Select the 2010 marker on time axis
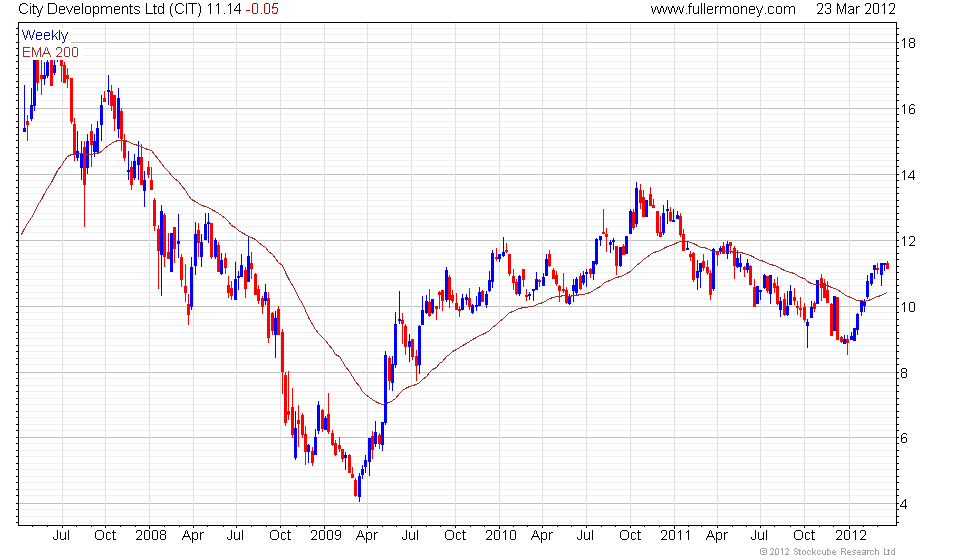The image size is (980, 560). (x=502, y=535)
